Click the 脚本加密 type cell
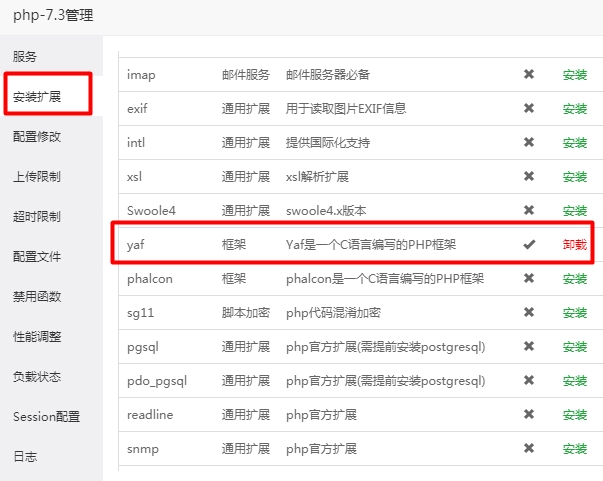Screen dimensions: 603x481 coord(246,313)
